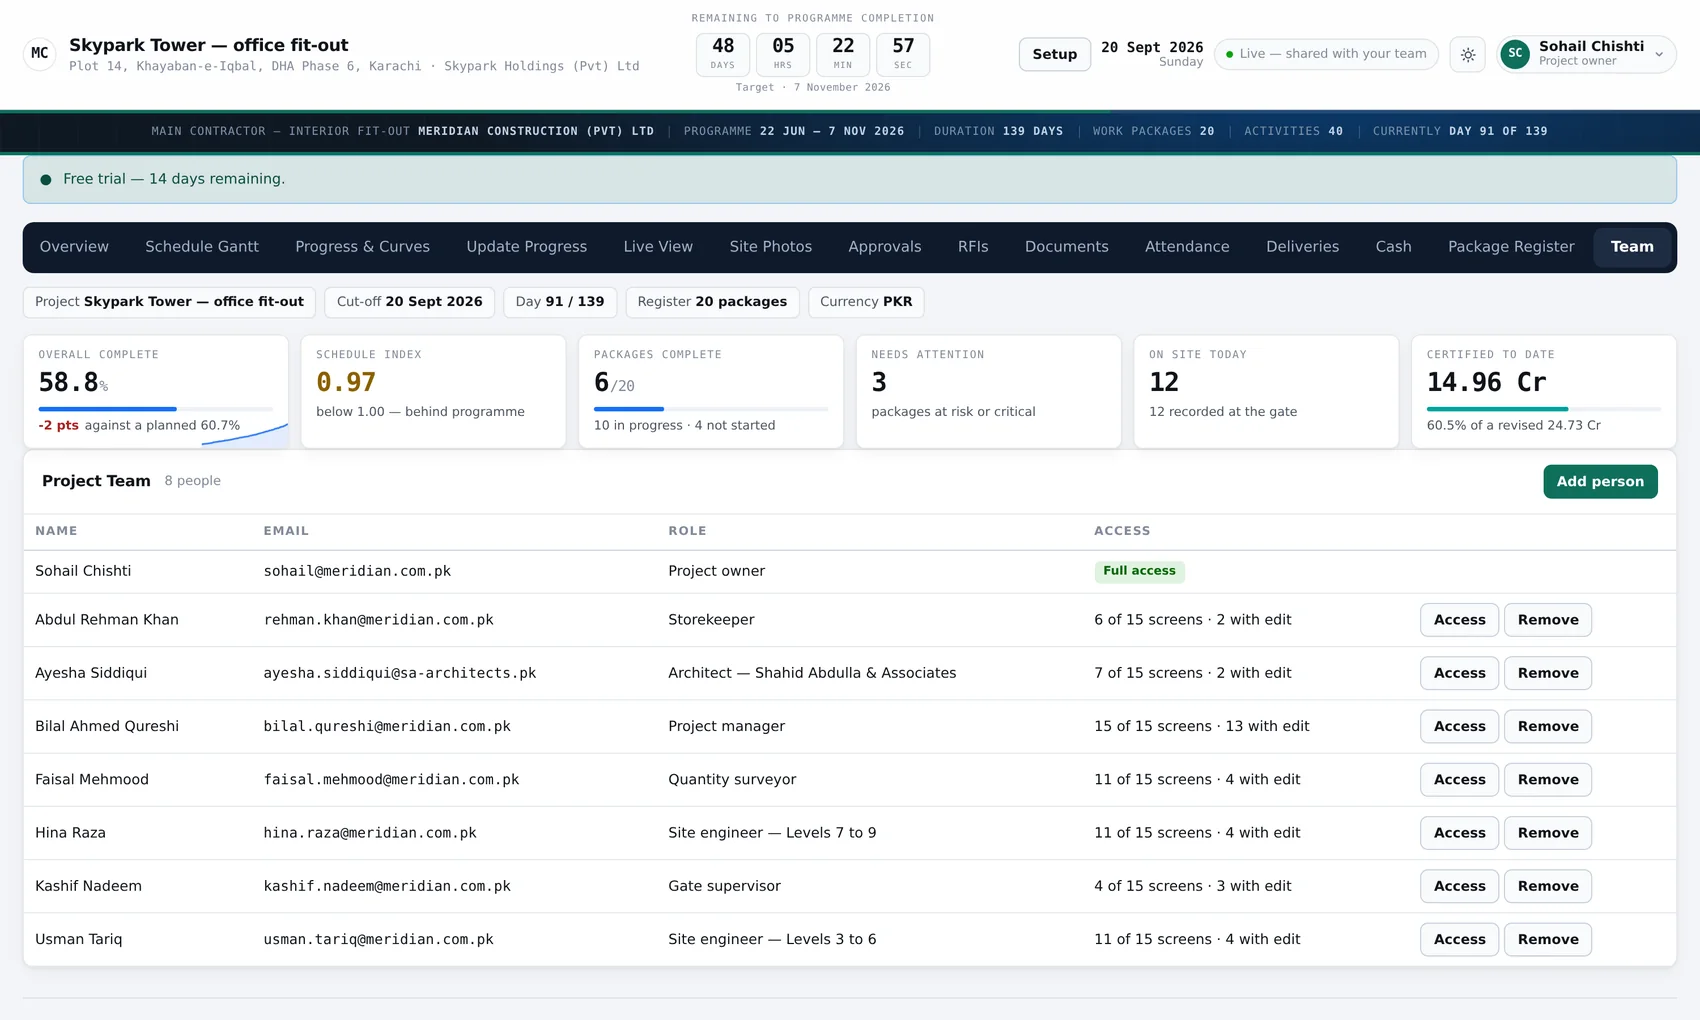Open the Attendance tab
The image size is (1700, 1020).
1187,247
